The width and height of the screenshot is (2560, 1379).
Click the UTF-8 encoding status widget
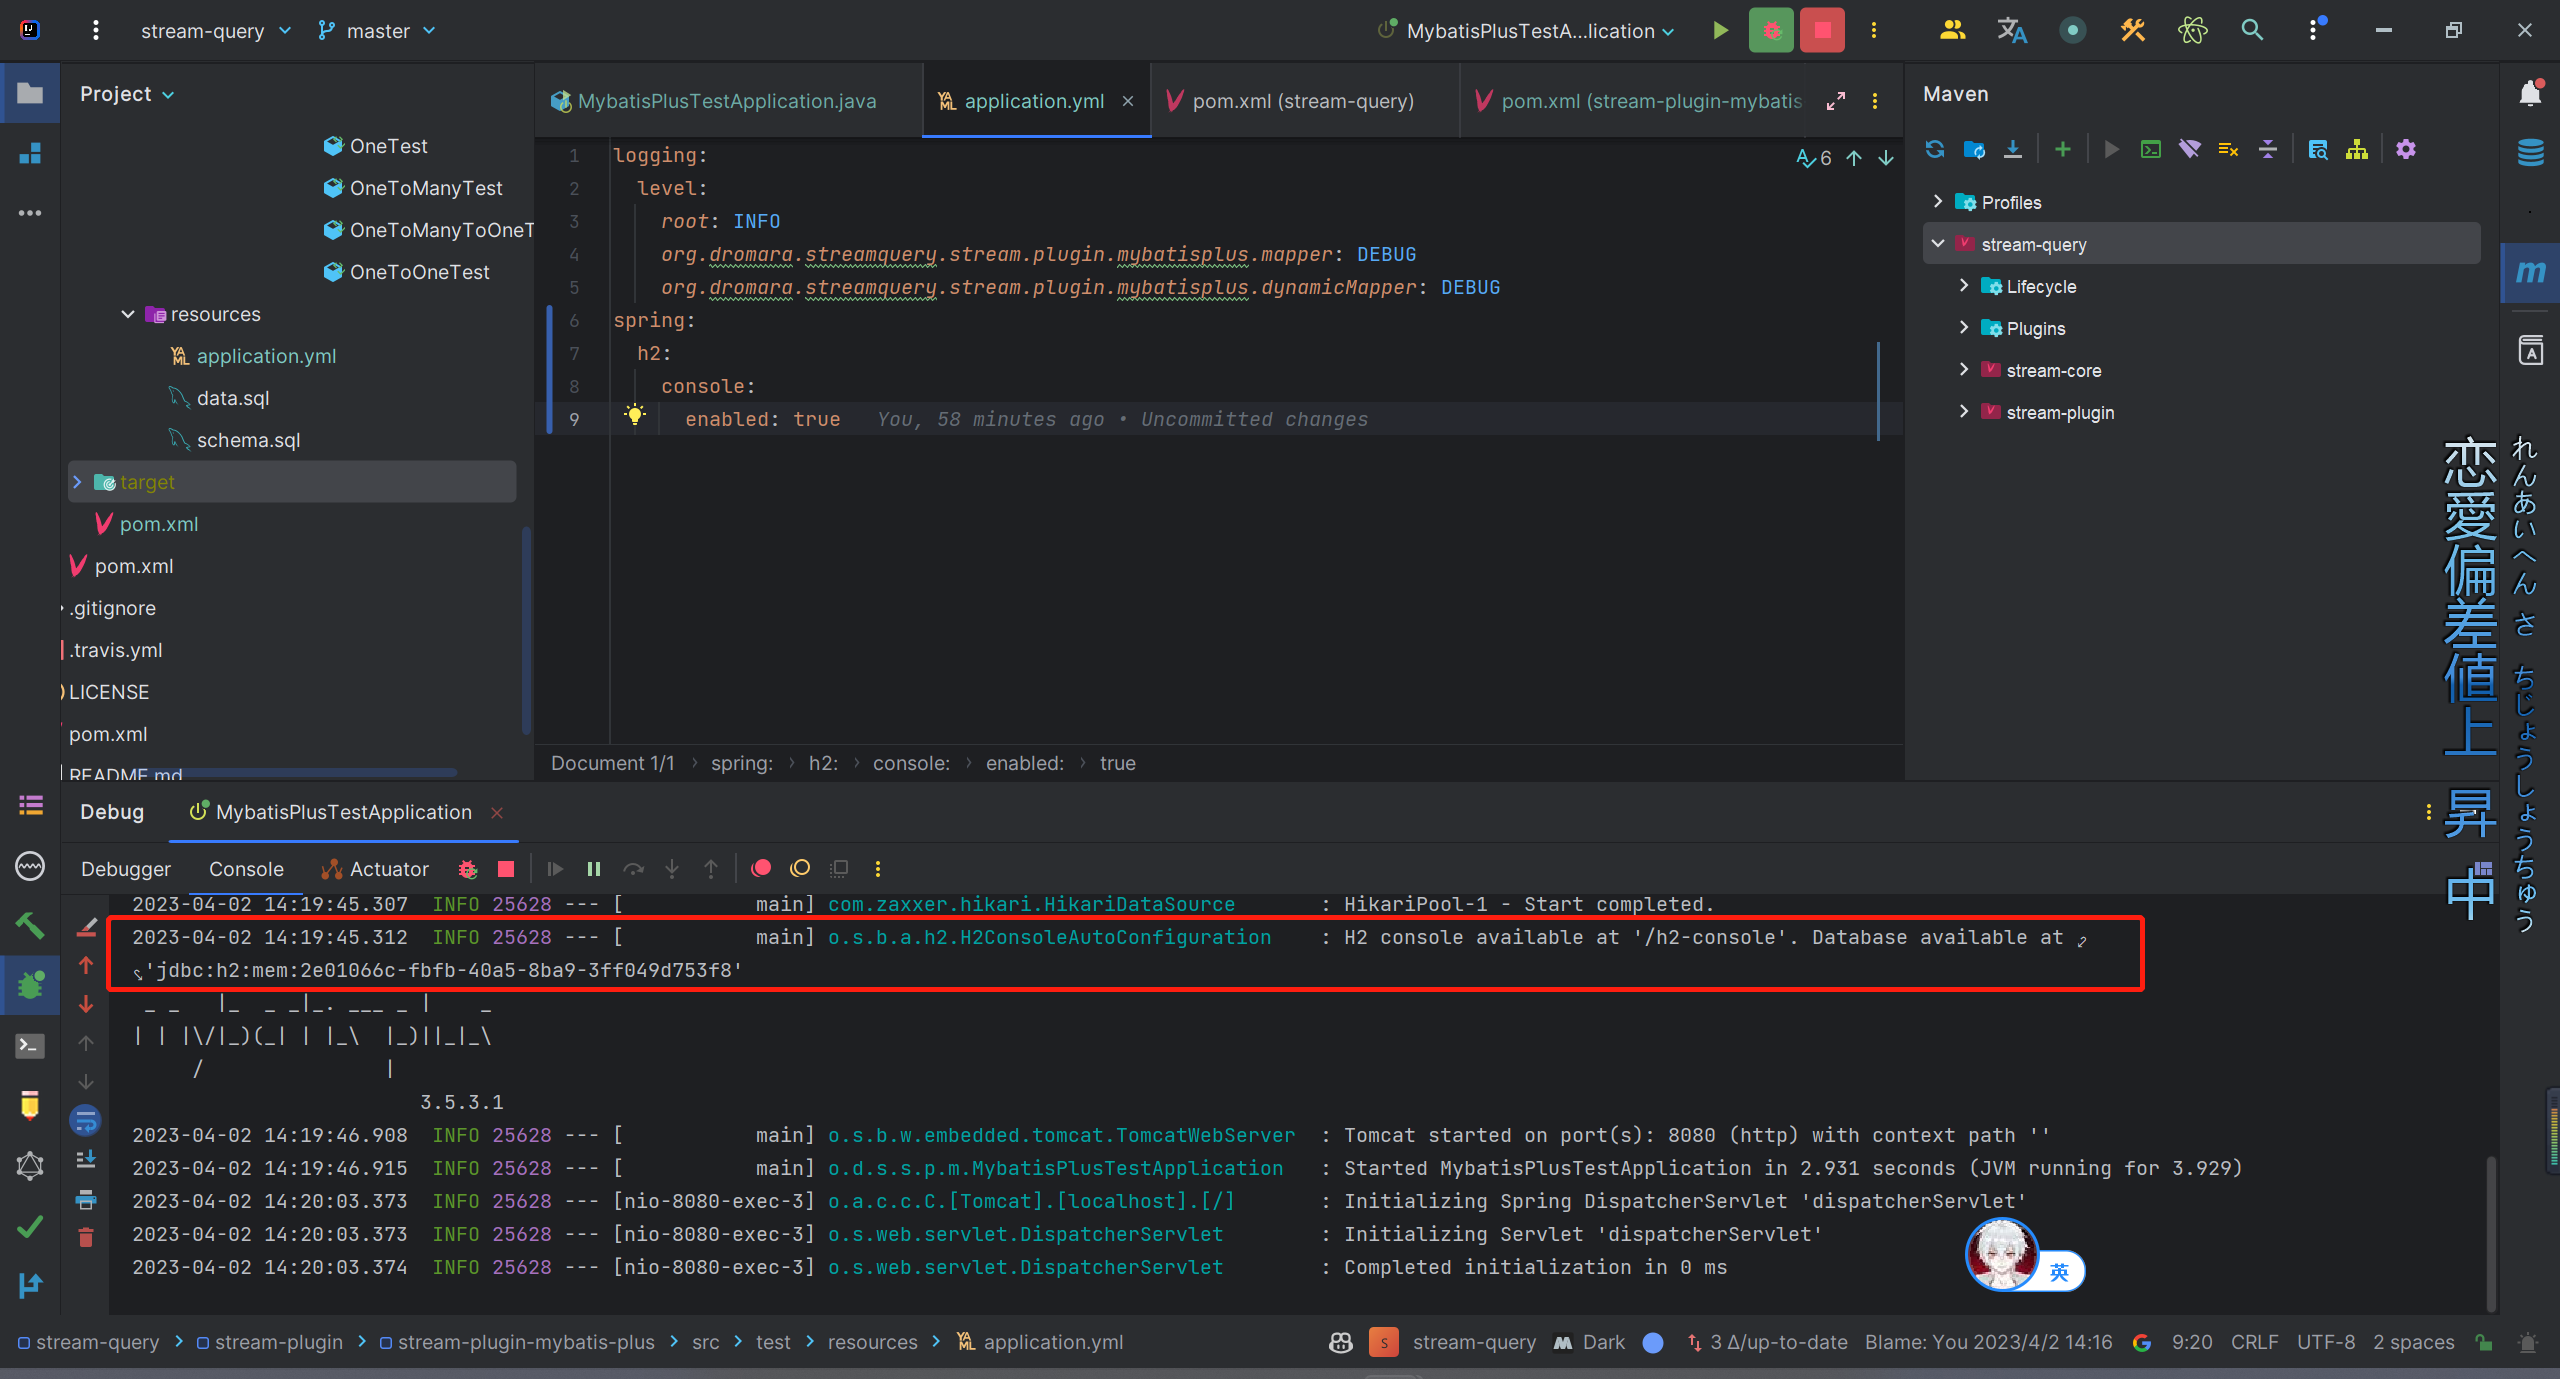pyautogui.click(x=2325, y=1342)
